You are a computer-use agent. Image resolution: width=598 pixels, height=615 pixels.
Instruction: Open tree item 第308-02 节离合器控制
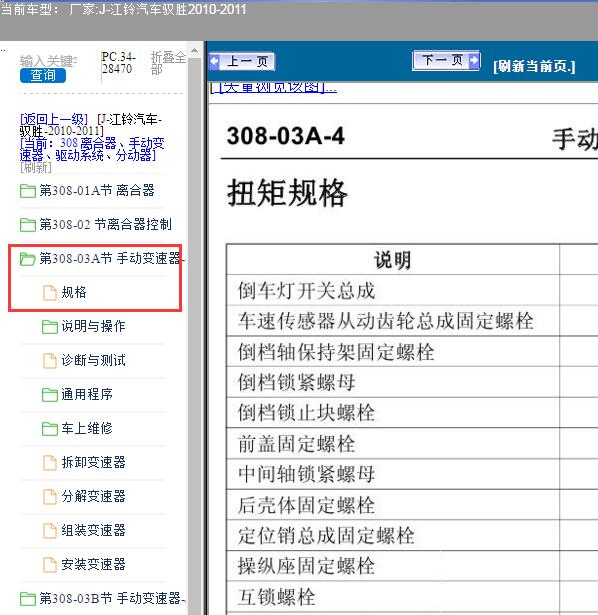click(x=105, y=224)
